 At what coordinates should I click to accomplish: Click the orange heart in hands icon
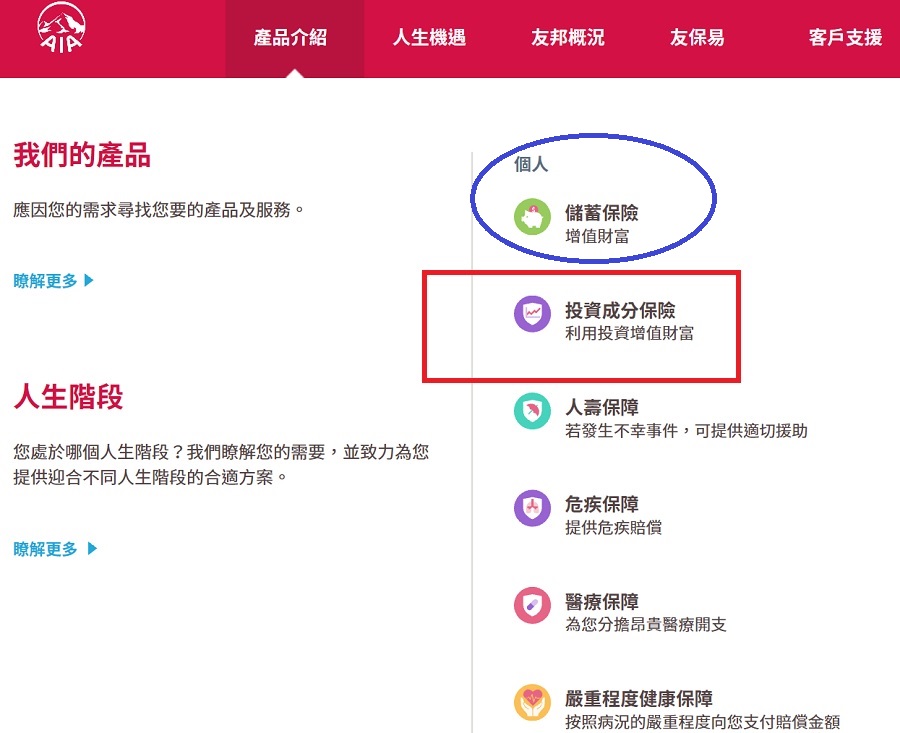[x=533, y=702]
